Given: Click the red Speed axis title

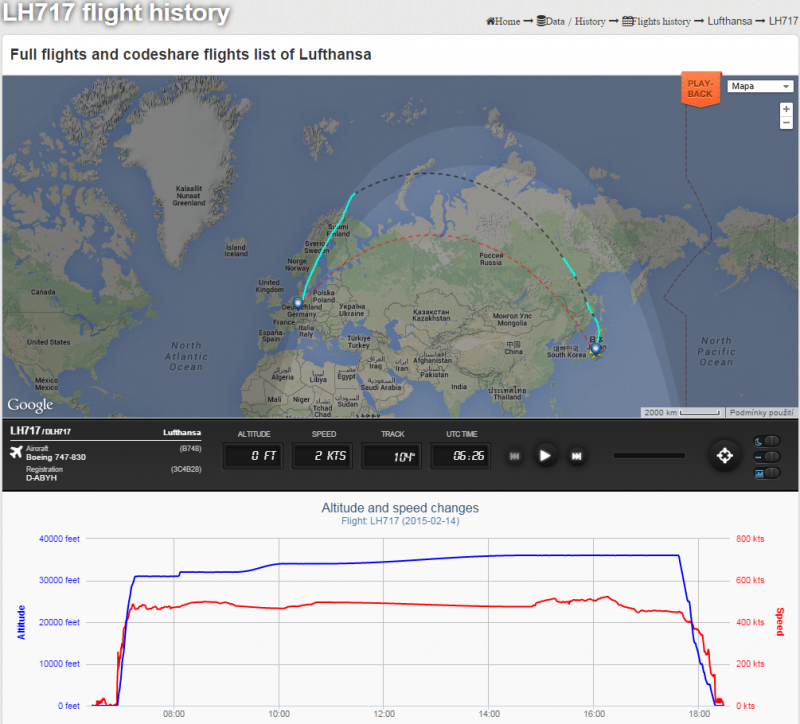Looking at the screenshot, I should [x=780, y=621].
